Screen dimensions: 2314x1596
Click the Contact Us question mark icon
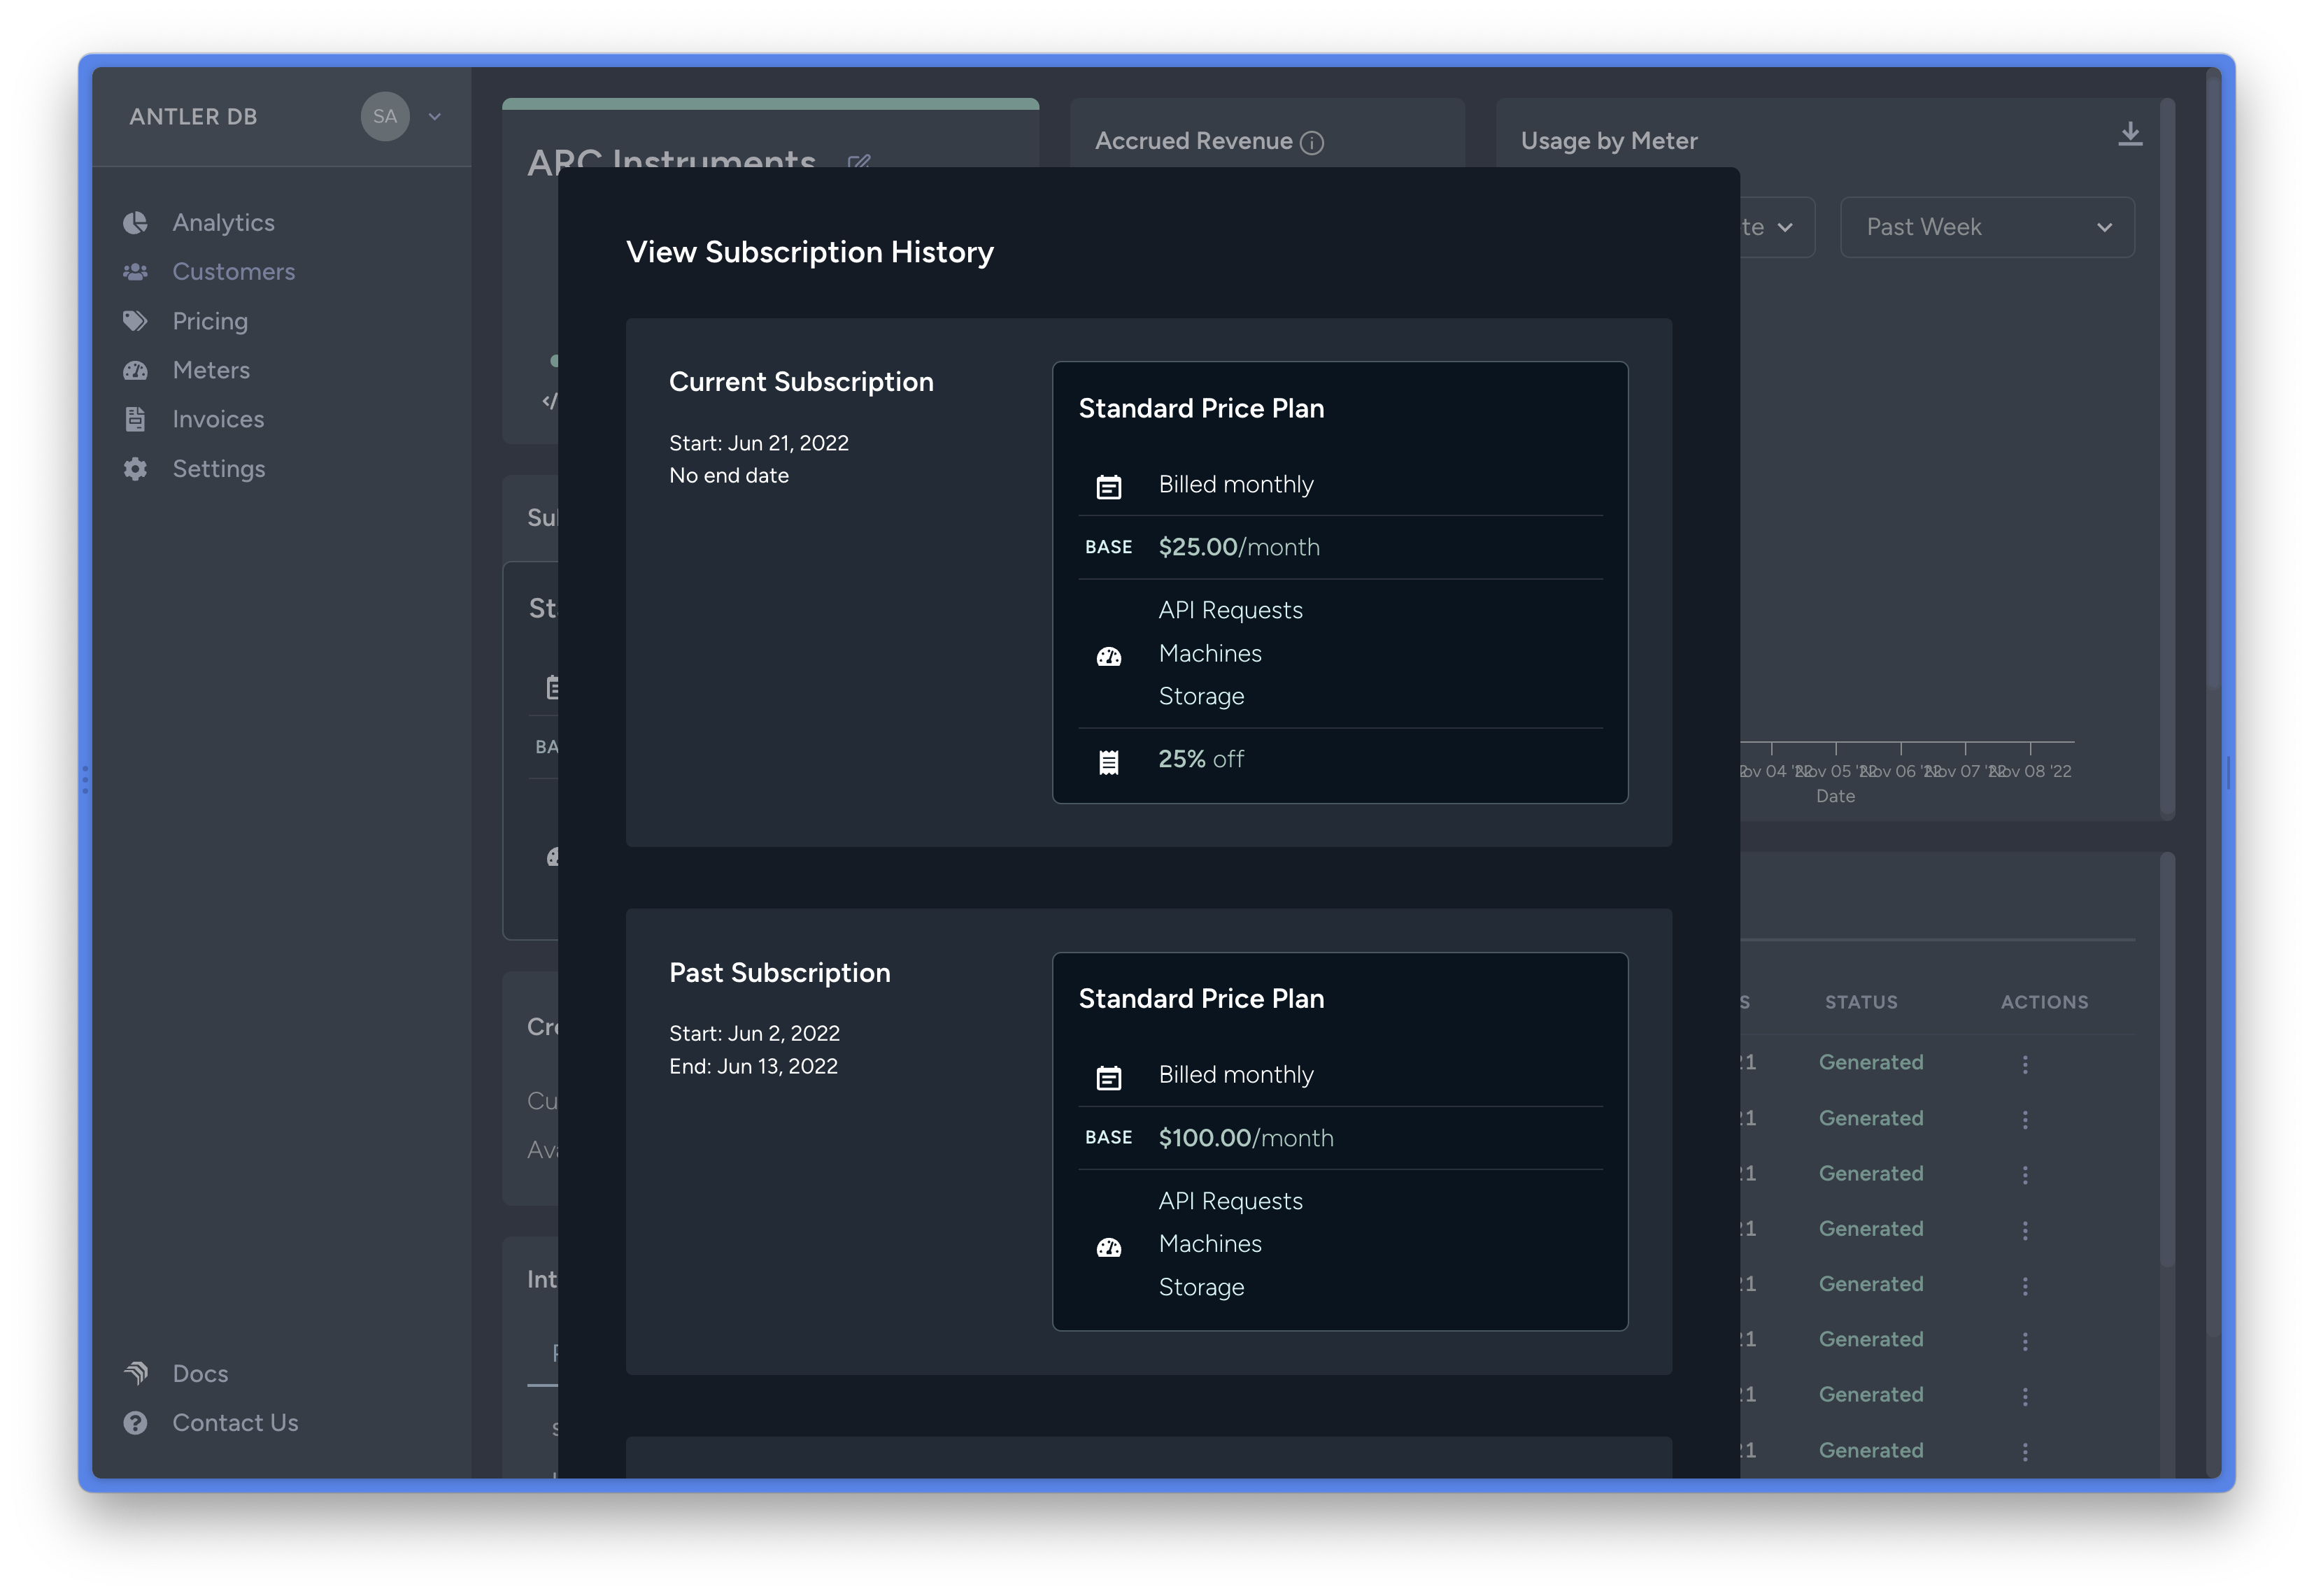(135, 1423)
